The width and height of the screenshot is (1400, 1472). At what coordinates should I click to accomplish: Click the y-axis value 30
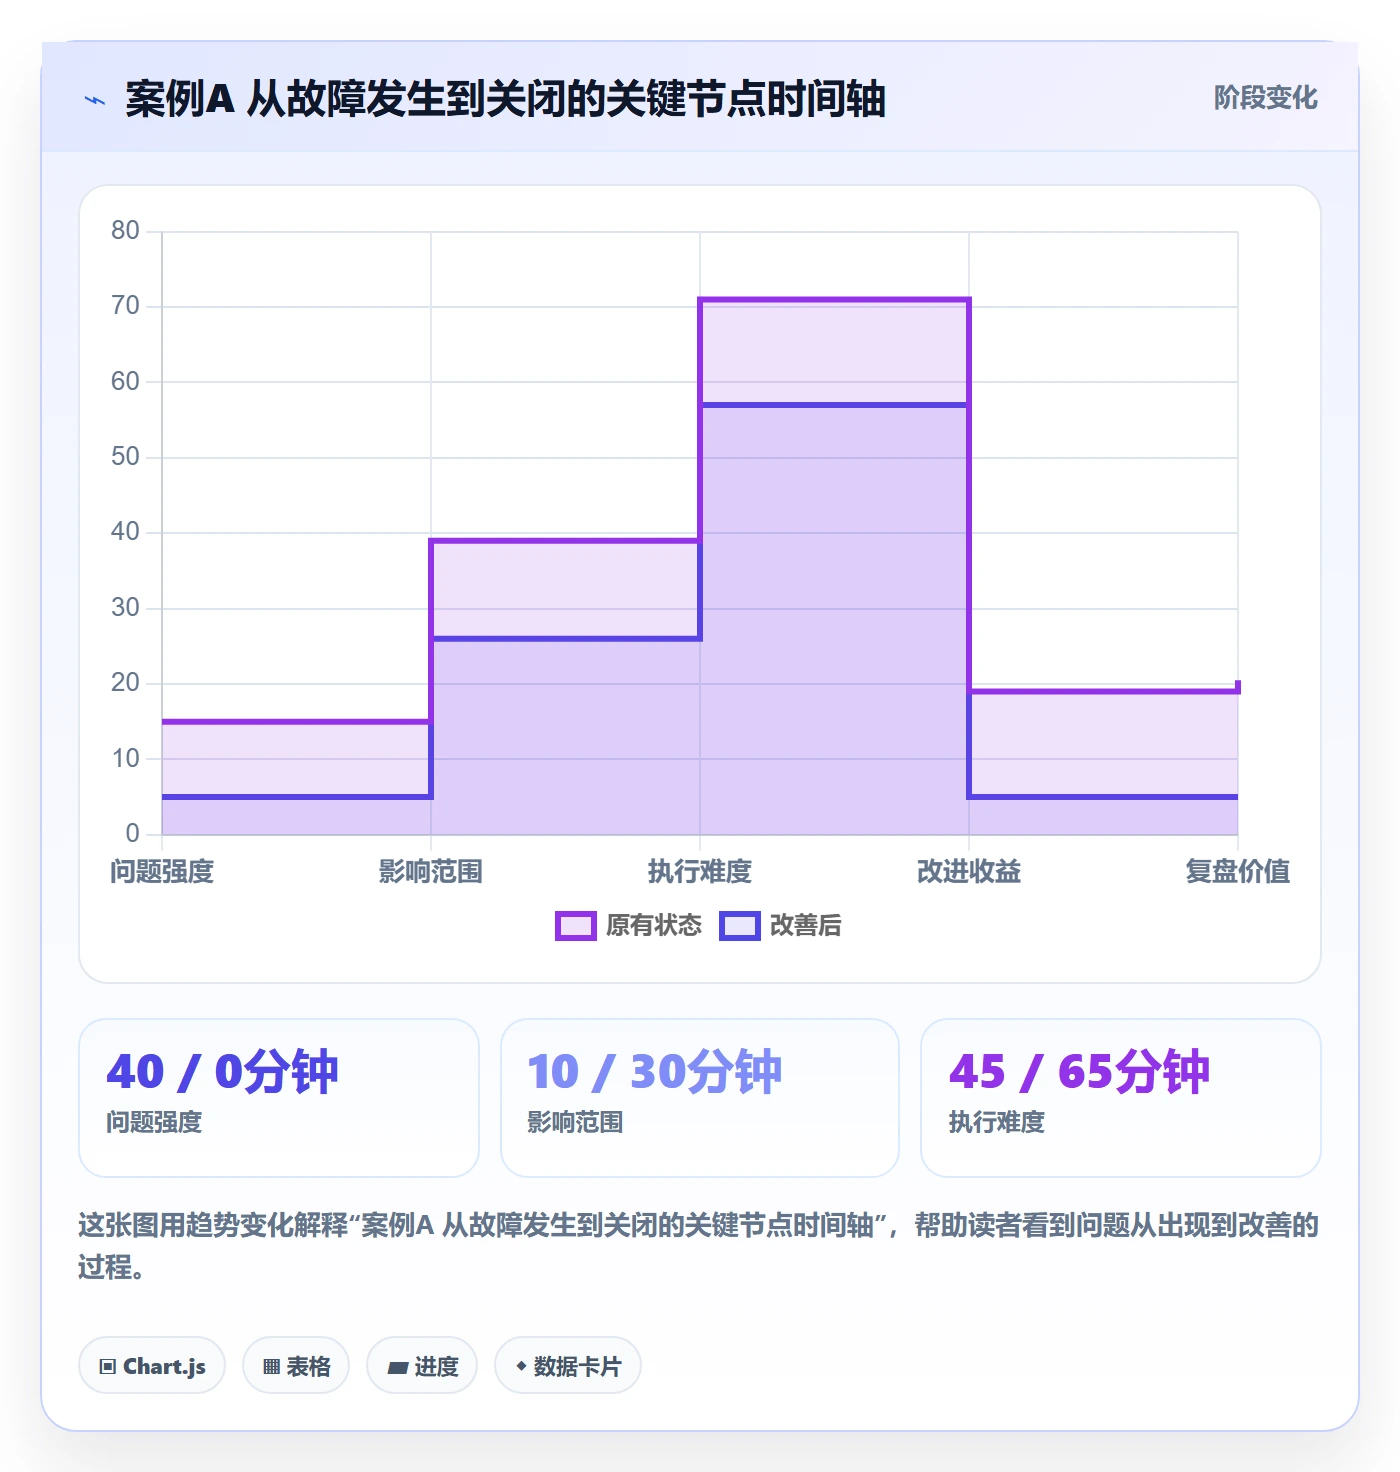coord(125,608)
